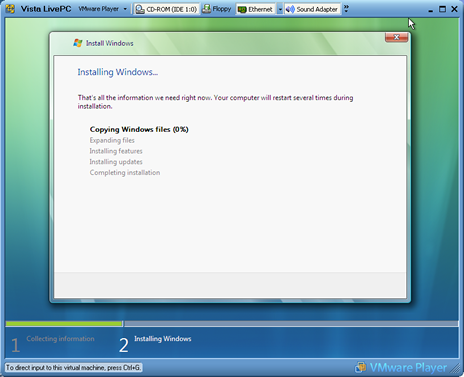464x377 pixels.
Task: Toggle the CD-ROM (IDE 1:0) device
Action: pyautogui.click(x=167, y=9)
